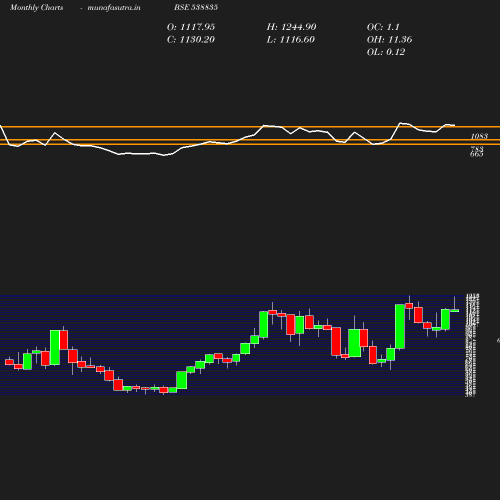Image resolution: width=500 pixels, height=500 pixels.
Task: Click the high value "H: 1244.90"
Action: 291,27
